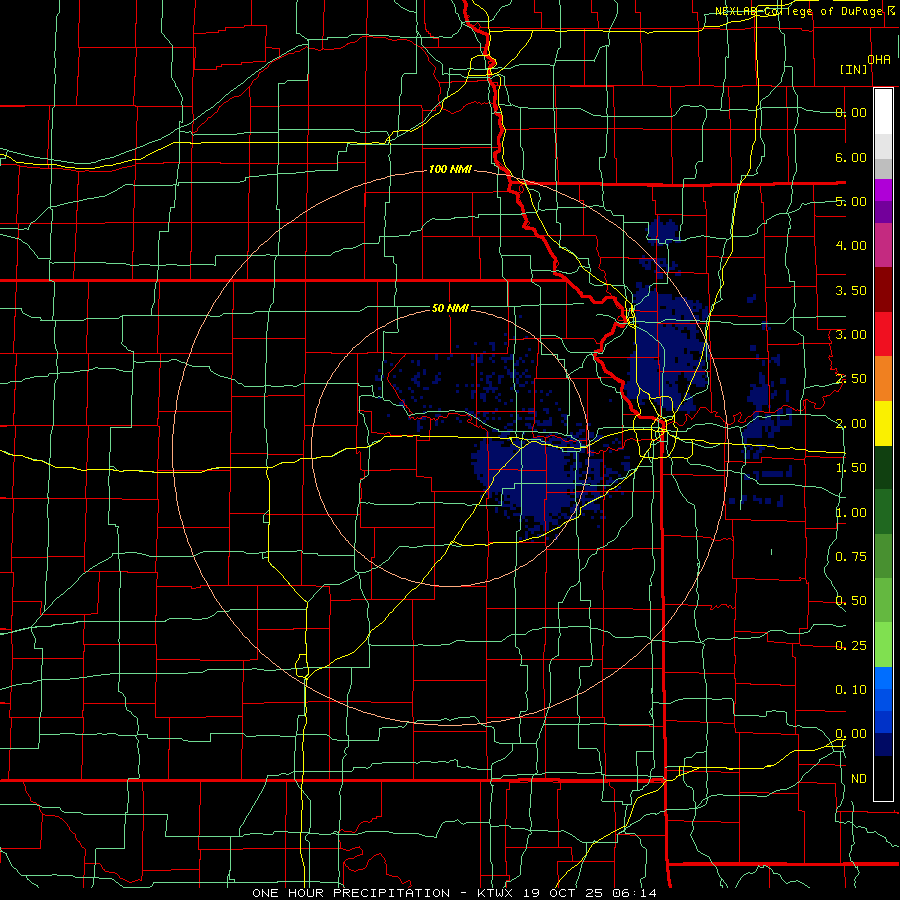Click the 0.25 legend value

851,646
